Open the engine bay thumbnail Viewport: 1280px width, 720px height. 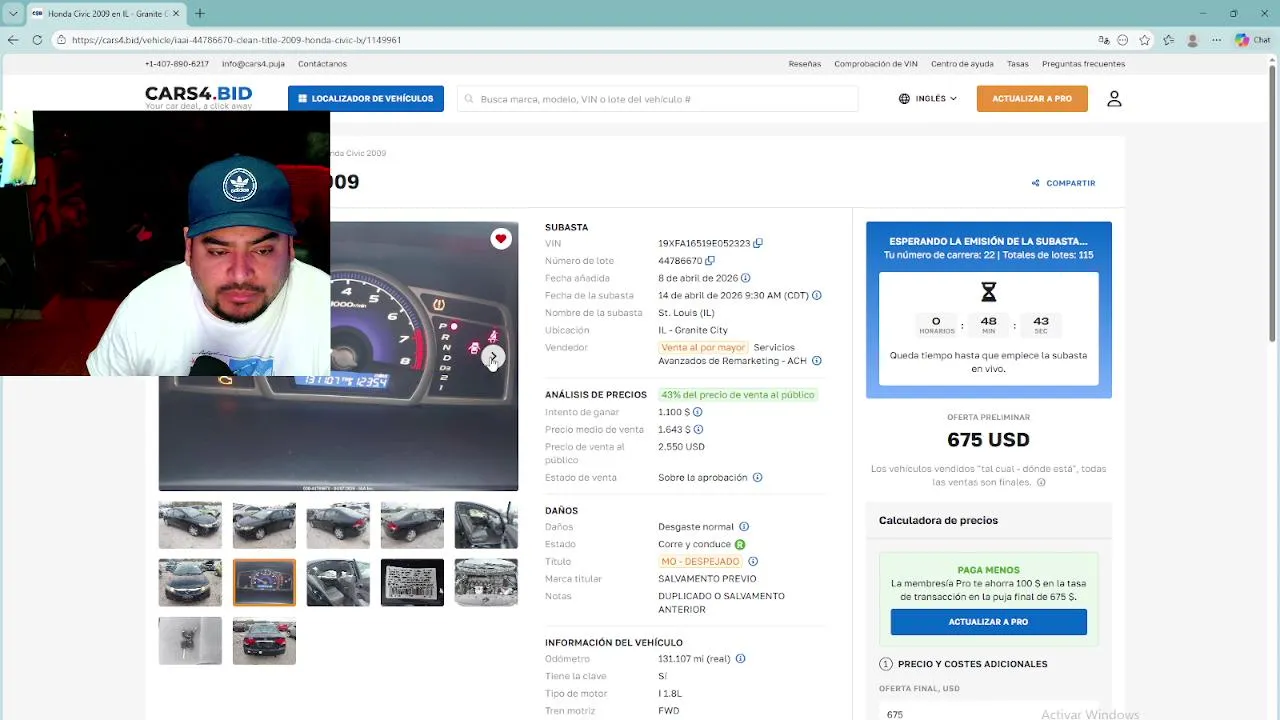[x=486, y=583]
